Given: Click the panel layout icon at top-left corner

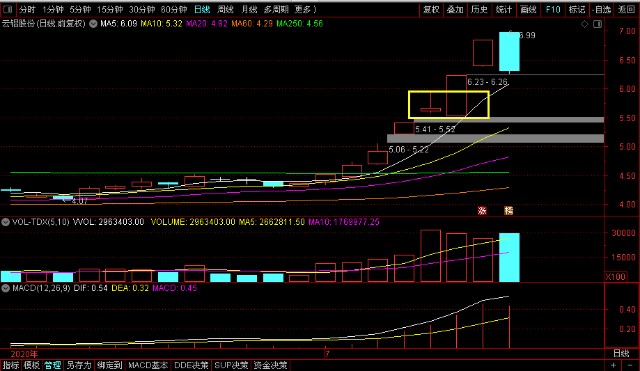Looking at the screenshot, I should click(x=7, y=9).
